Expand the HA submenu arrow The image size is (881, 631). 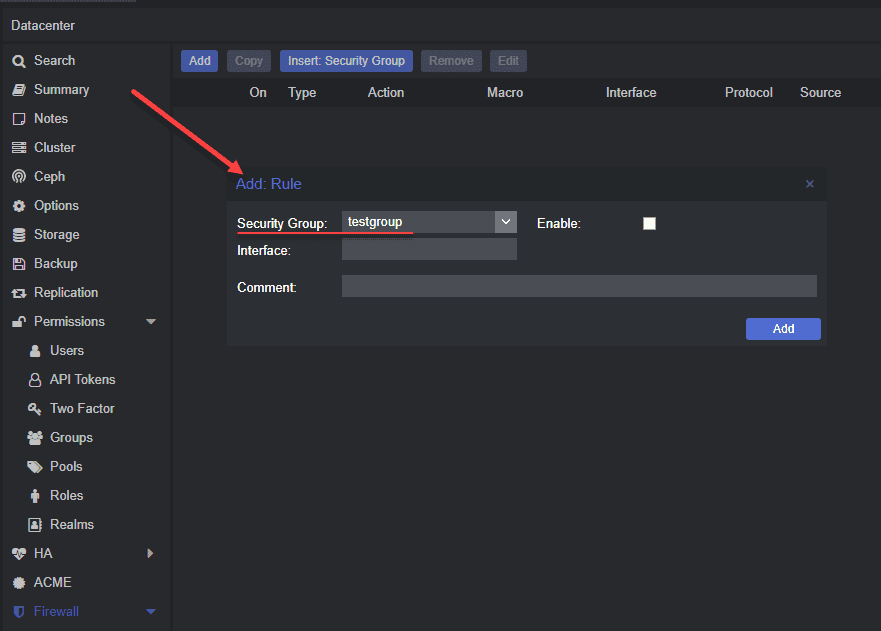[151, 553]
